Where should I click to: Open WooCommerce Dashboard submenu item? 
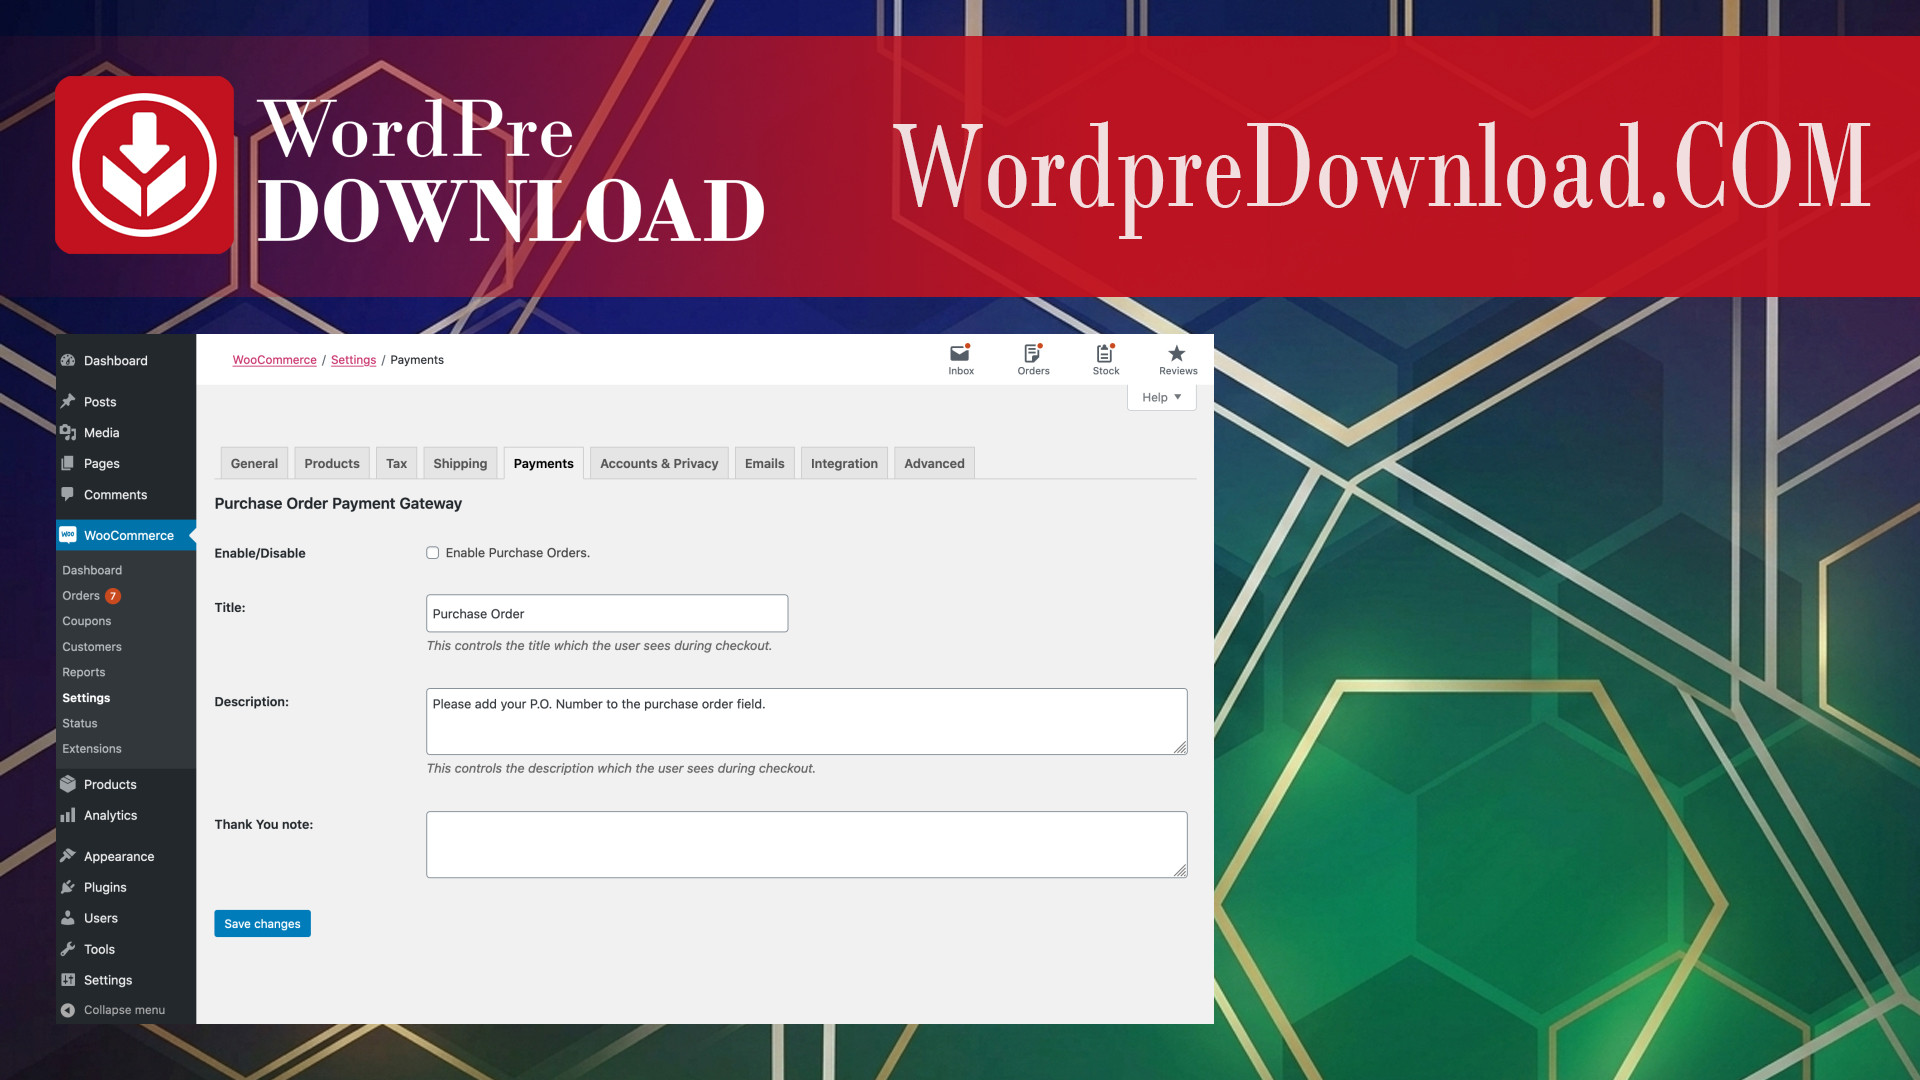point(92,570)
